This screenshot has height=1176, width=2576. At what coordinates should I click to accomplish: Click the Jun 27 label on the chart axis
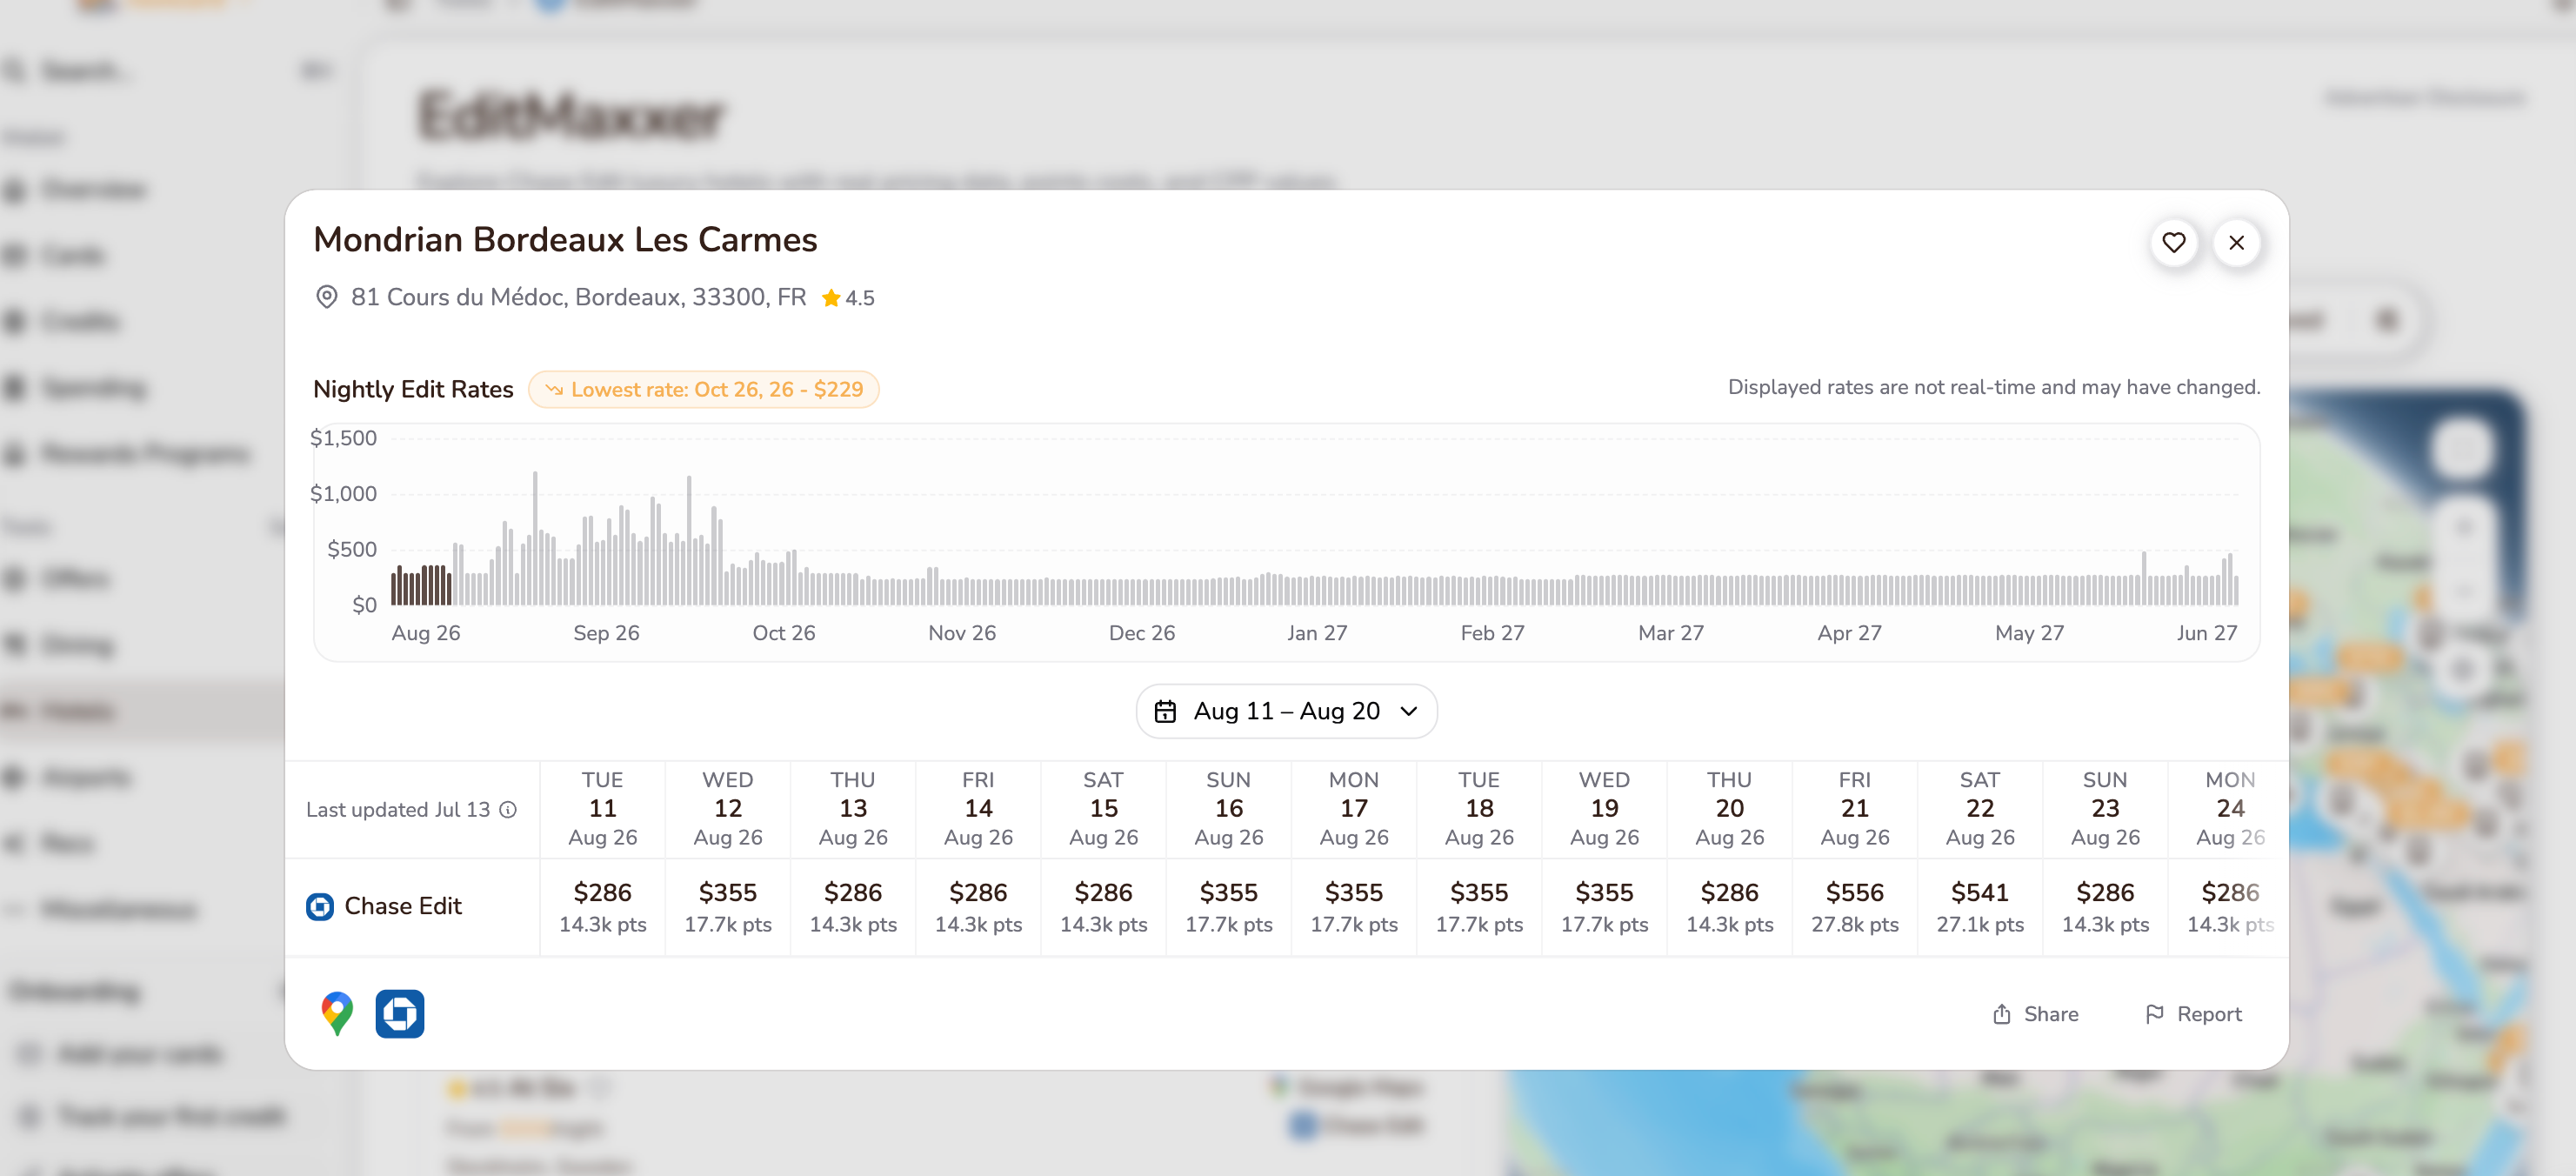[x=2207, y=633]
